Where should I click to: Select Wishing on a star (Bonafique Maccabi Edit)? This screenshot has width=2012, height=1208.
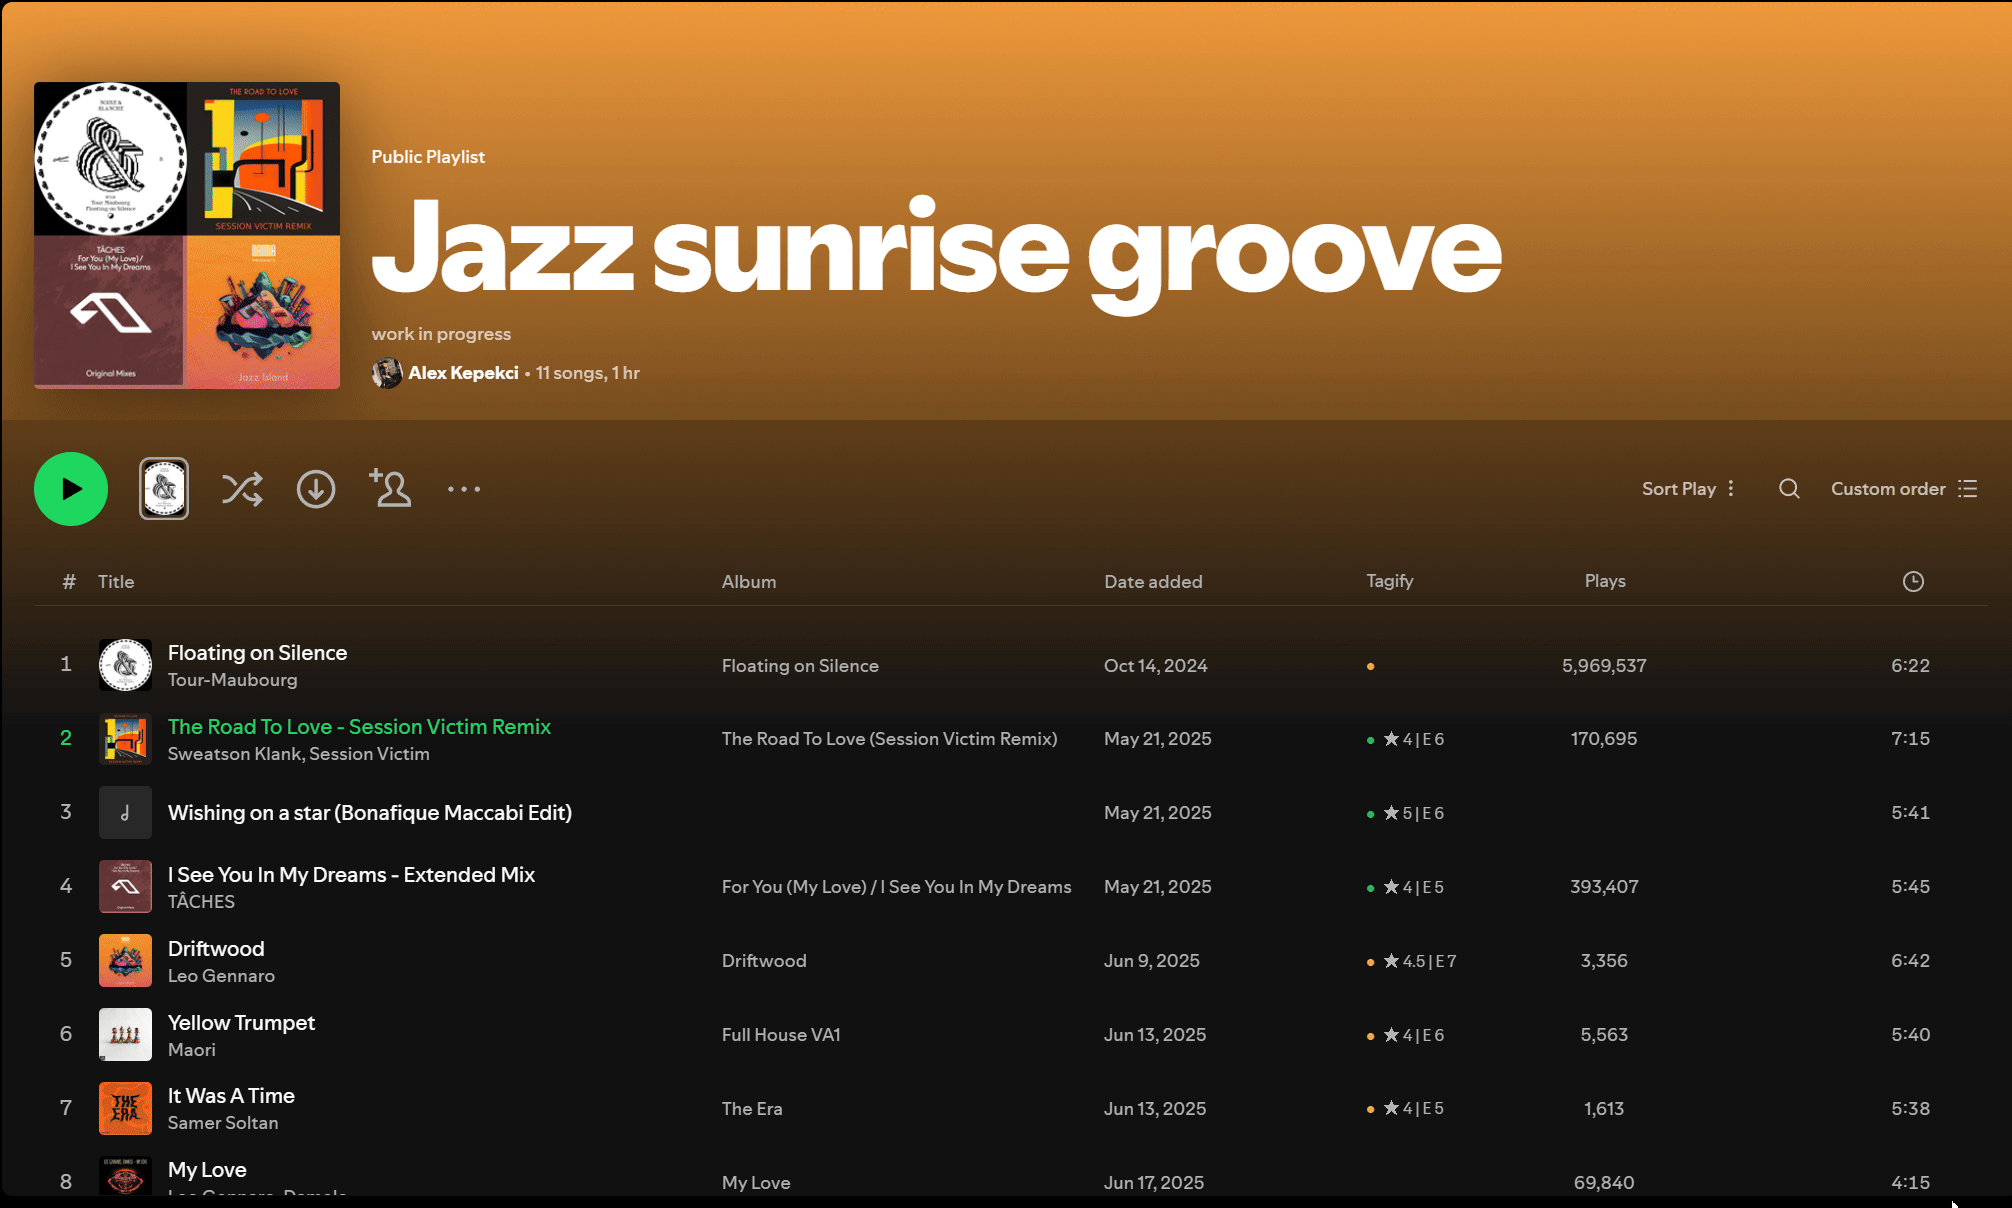tap(370, 813)
